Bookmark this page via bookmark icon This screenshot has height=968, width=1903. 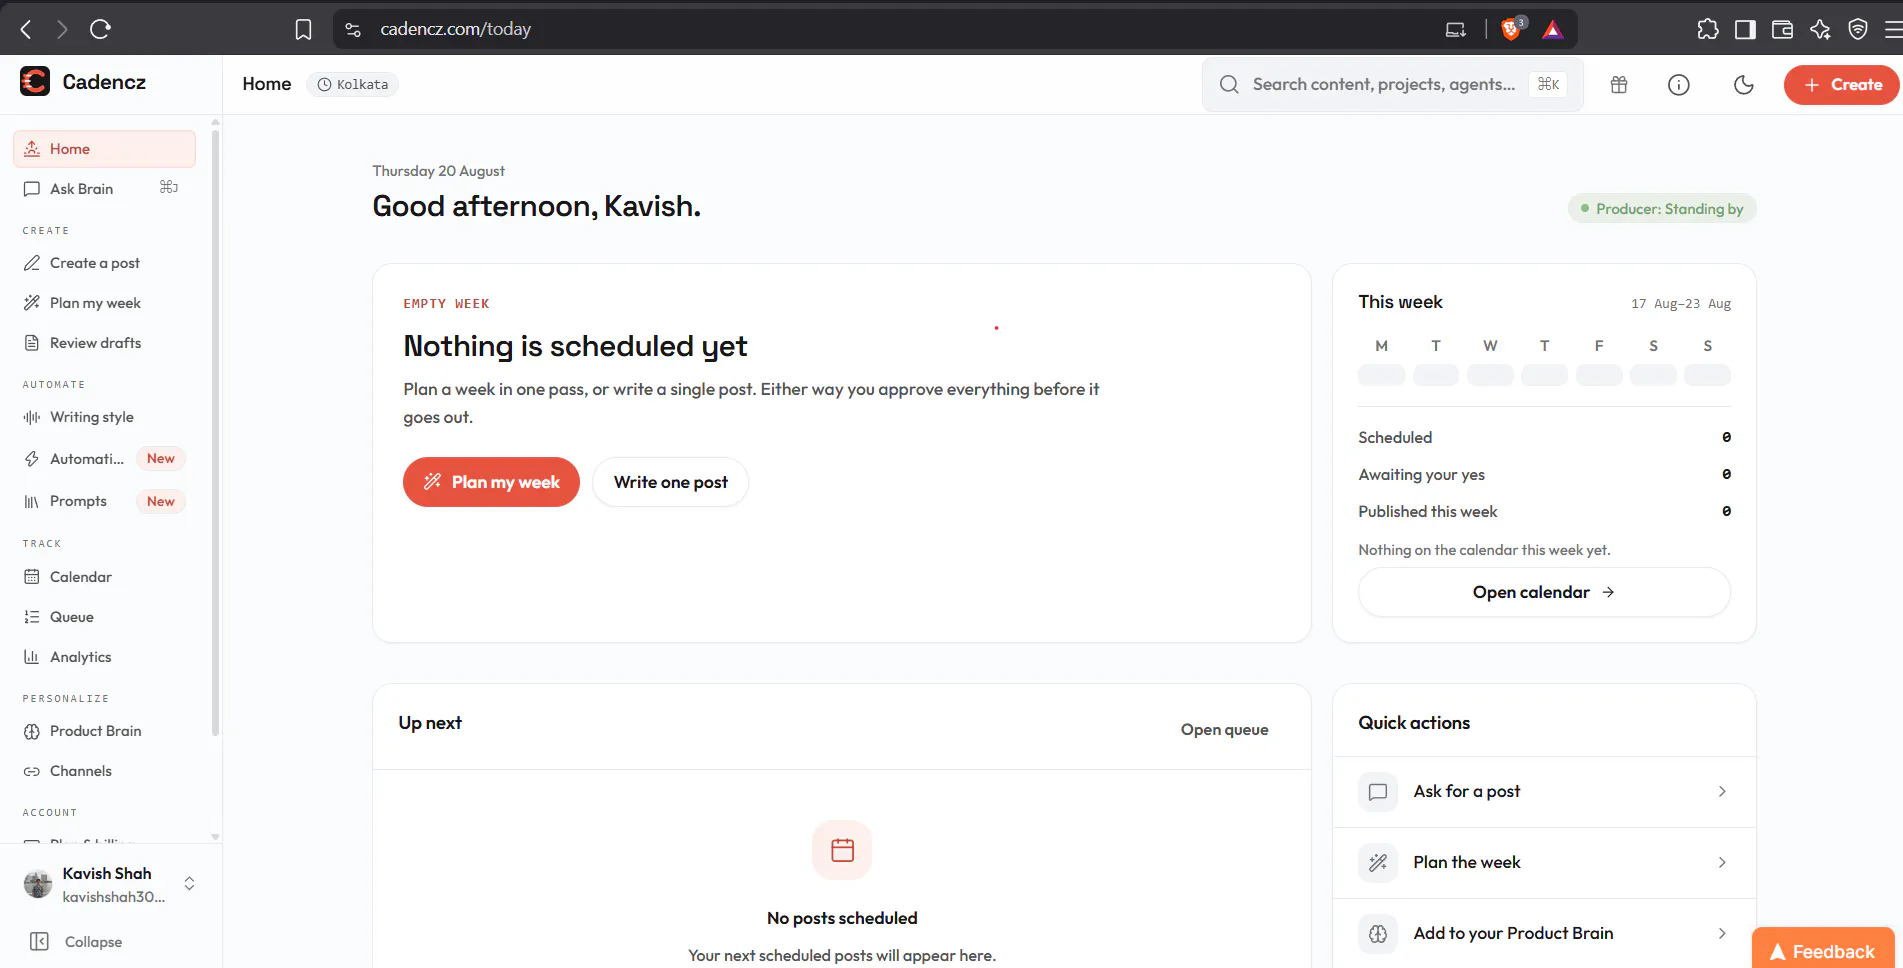[x=304, y=29]
